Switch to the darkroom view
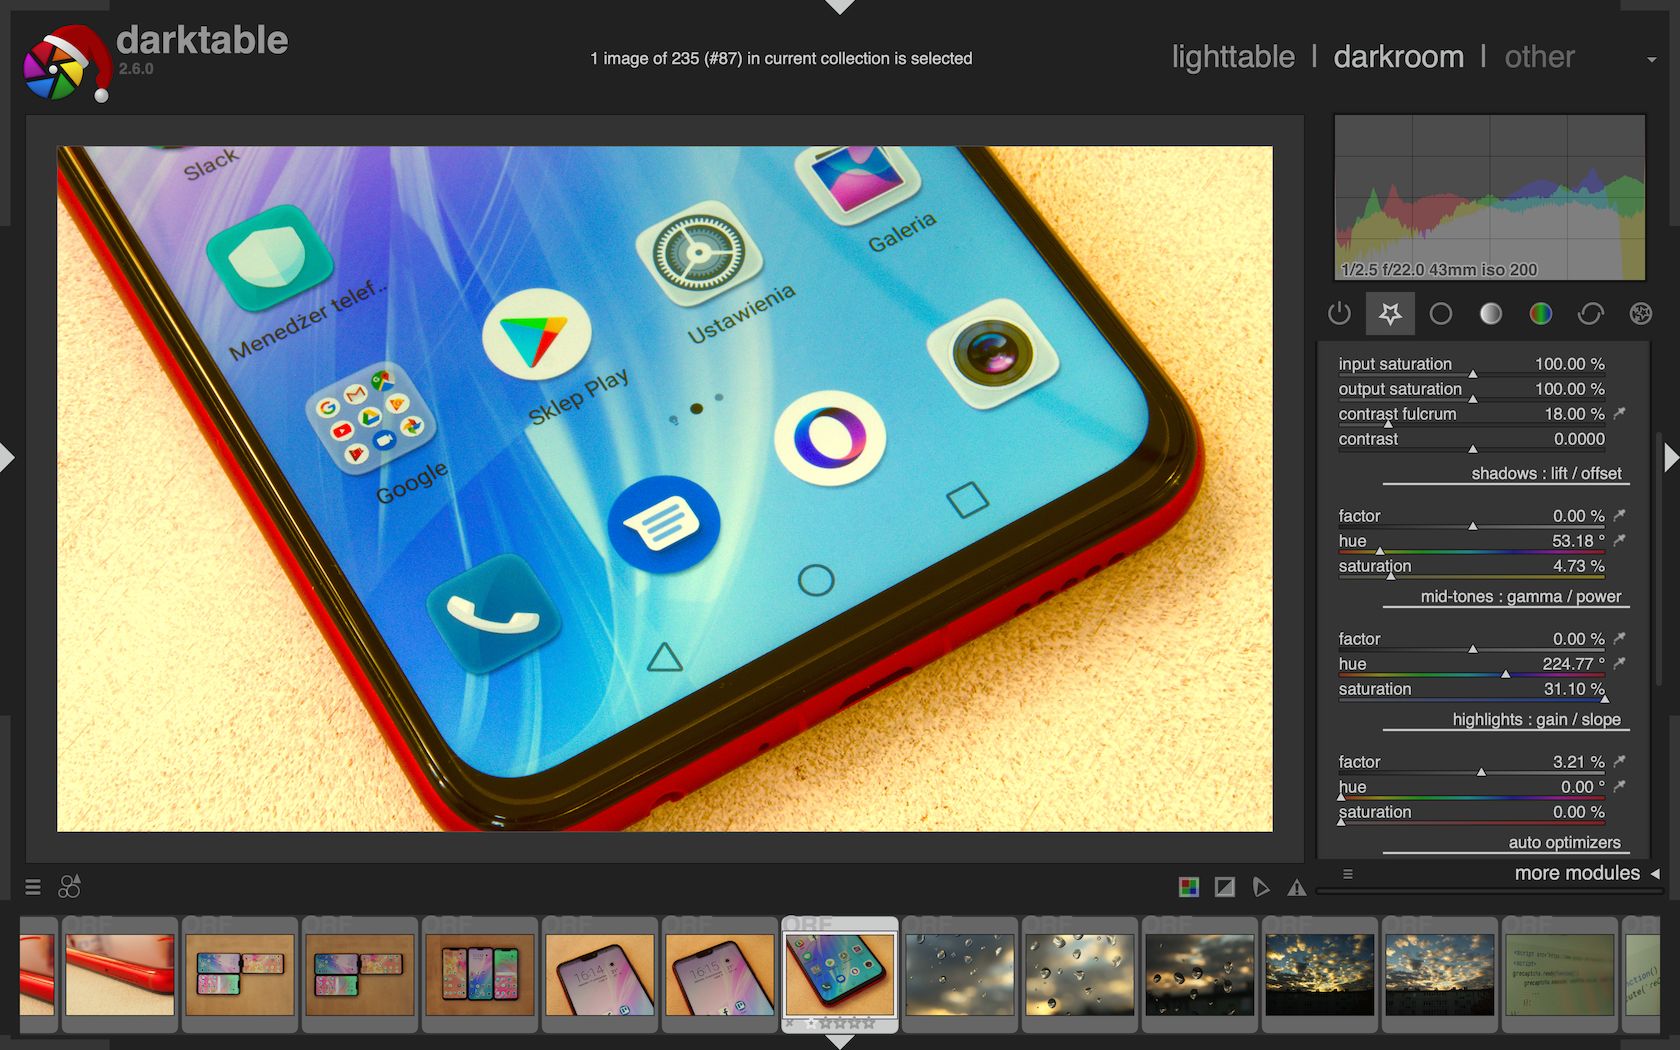The width and height of the screenshot is (1680, 1050). (1399, 57)
